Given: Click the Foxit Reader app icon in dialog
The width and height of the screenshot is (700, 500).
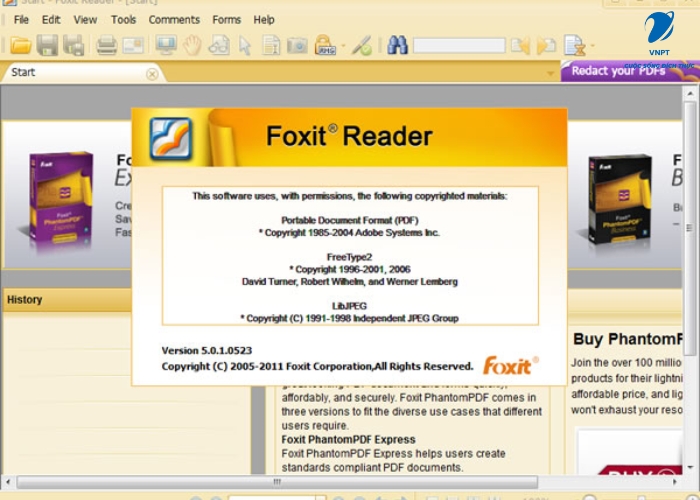Looking at the screenshot, I should (x=171, y=139).
